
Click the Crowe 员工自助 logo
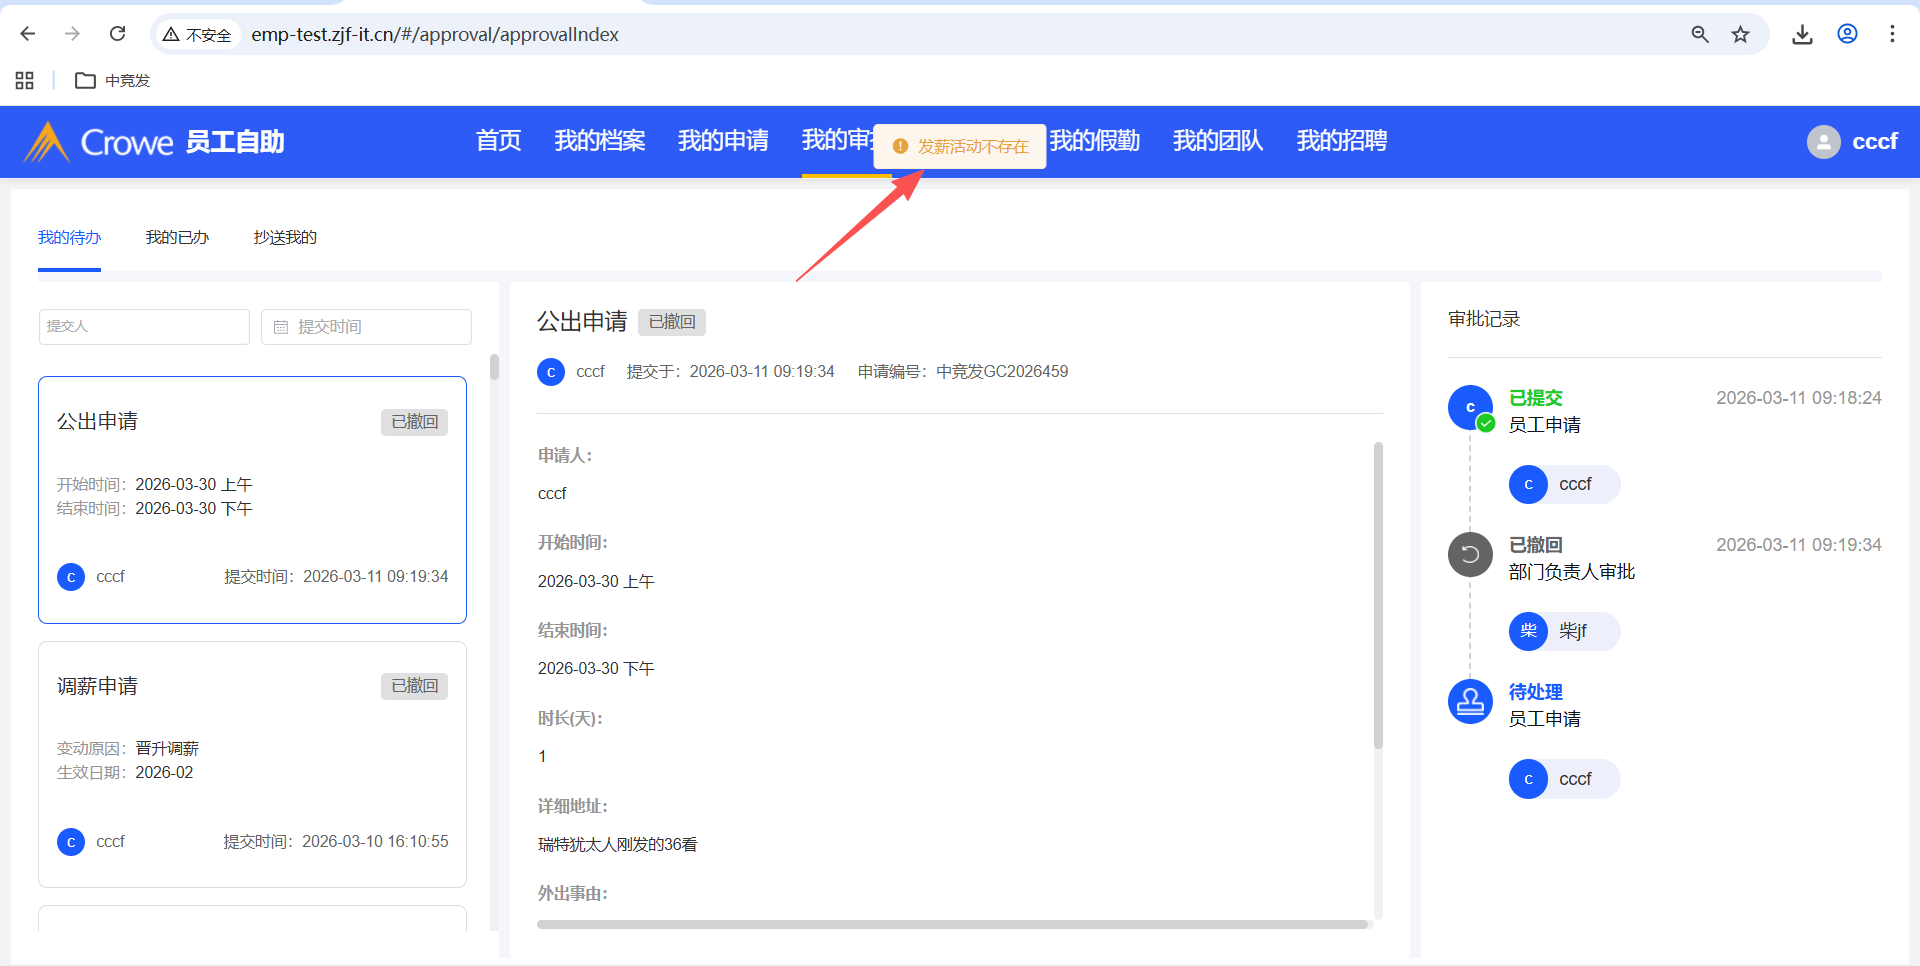(154, 142)
